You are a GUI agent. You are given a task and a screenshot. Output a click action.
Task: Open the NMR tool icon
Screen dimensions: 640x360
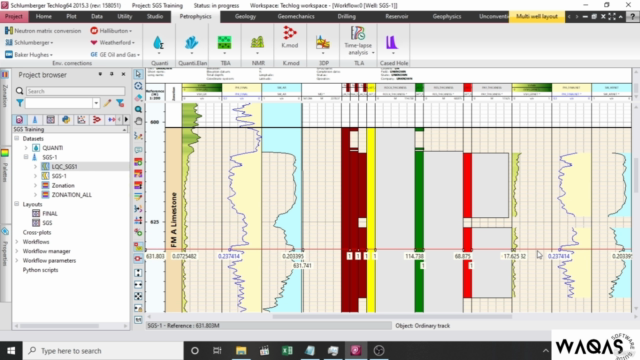(258, 43)
